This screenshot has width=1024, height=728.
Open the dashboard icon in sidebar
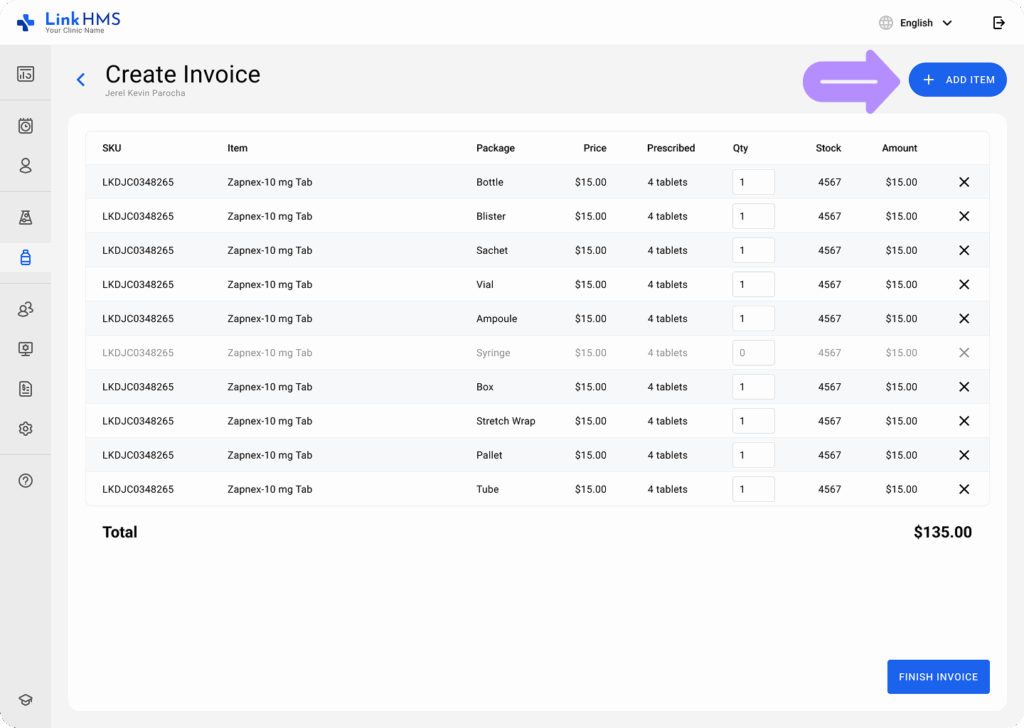click(x=25, y=74)
